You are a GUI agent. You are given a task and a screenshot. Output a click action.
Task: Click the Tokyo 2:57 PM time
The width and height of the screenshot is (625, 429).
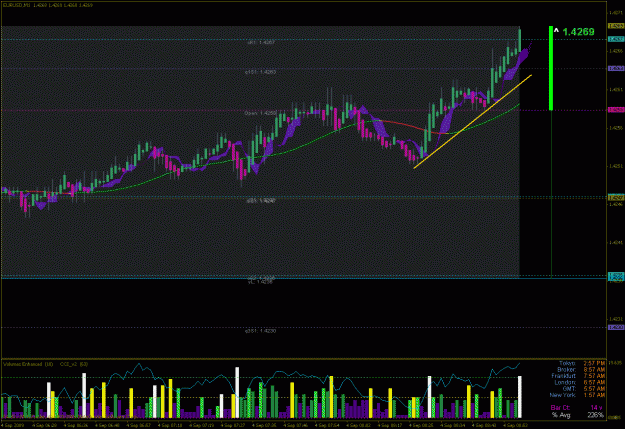[x=594, y=364]
